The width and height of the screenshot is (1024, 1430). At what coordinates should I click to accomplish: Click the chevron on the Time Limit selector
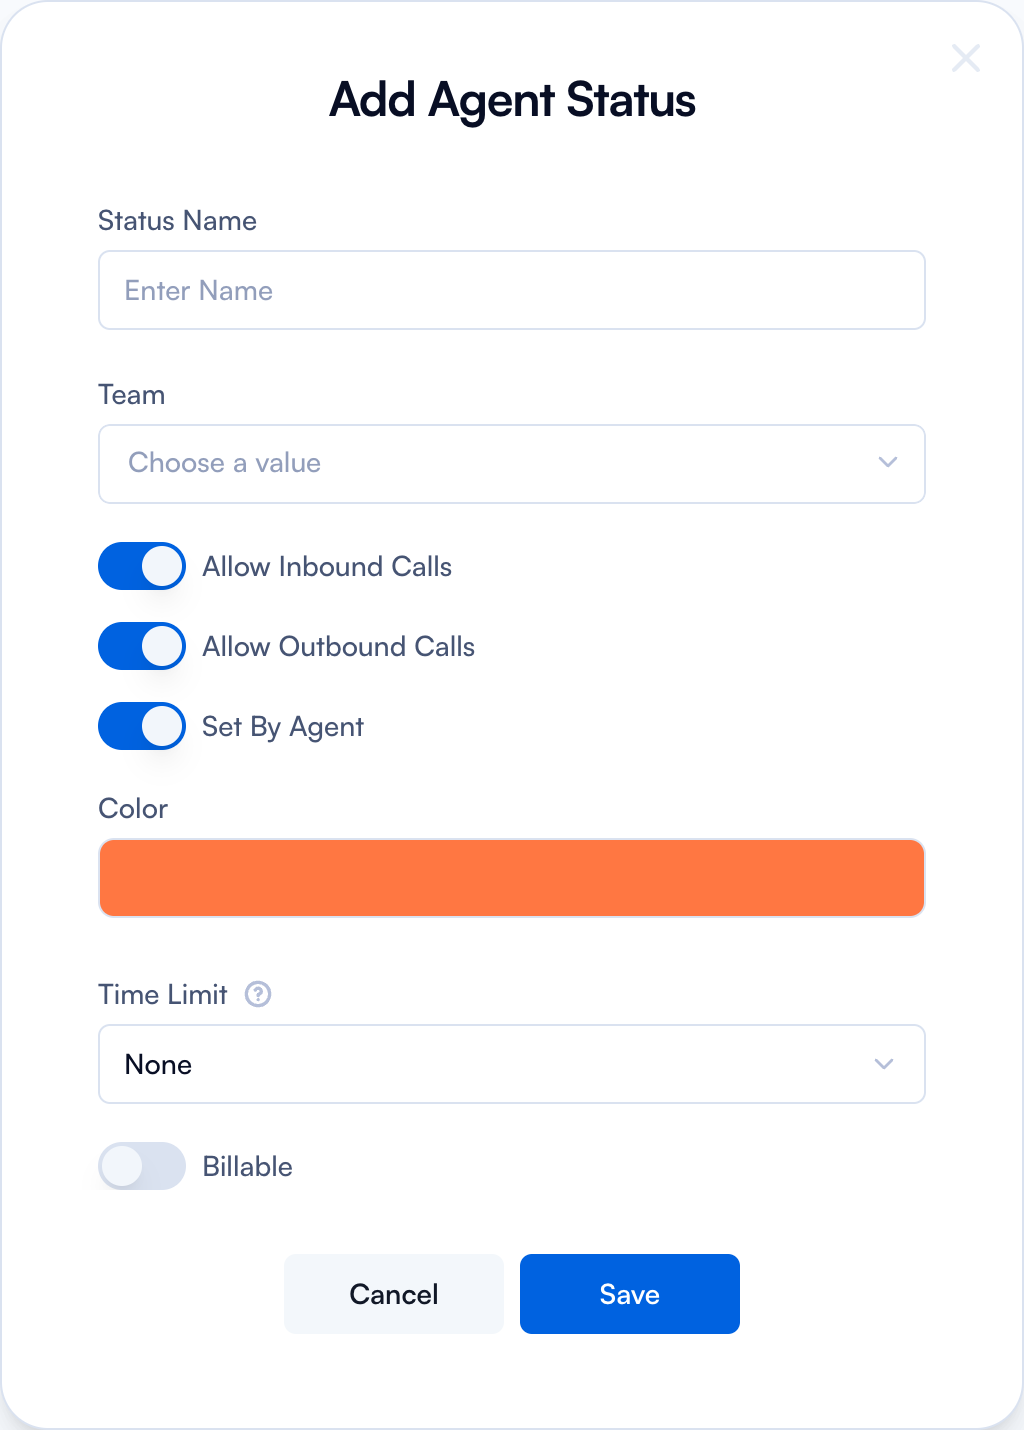point(884,1064)
